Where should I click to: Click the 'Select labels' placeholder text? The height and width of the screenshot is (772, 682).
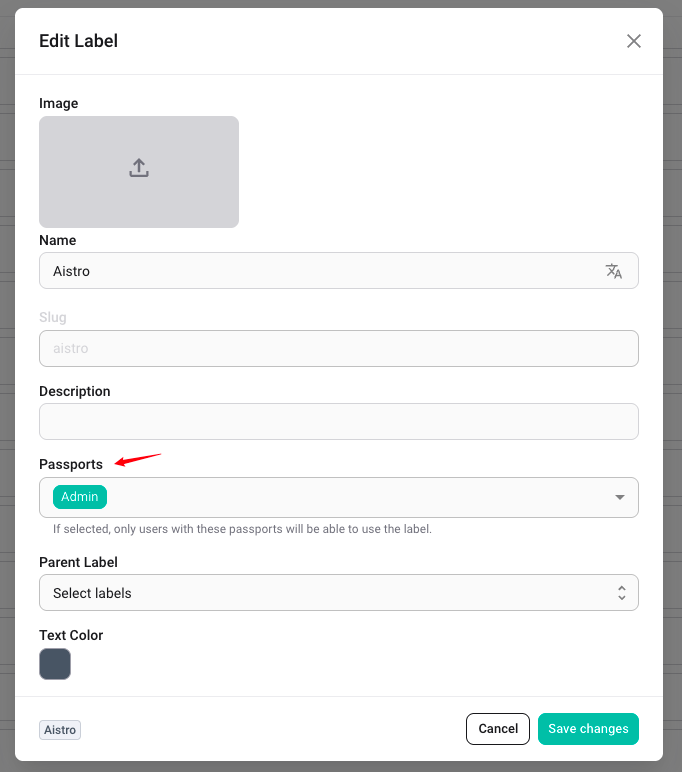click(x=93, y=593)
